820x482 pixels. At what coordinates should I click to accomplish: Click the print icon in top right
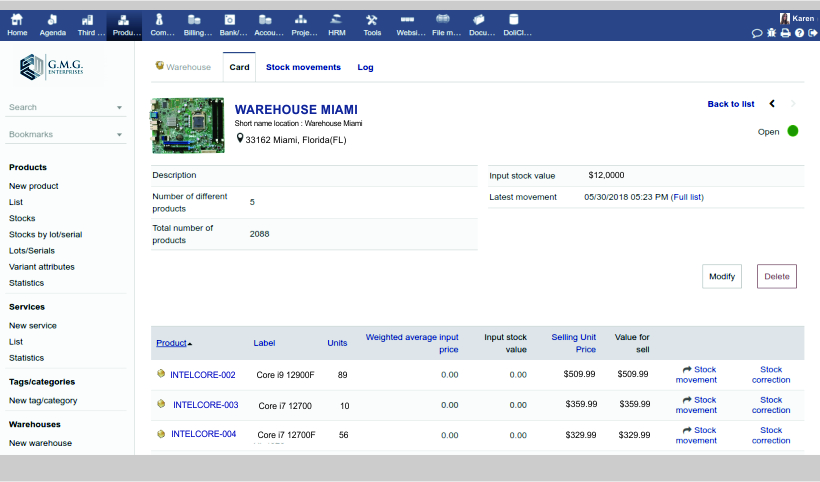(785, 33)
